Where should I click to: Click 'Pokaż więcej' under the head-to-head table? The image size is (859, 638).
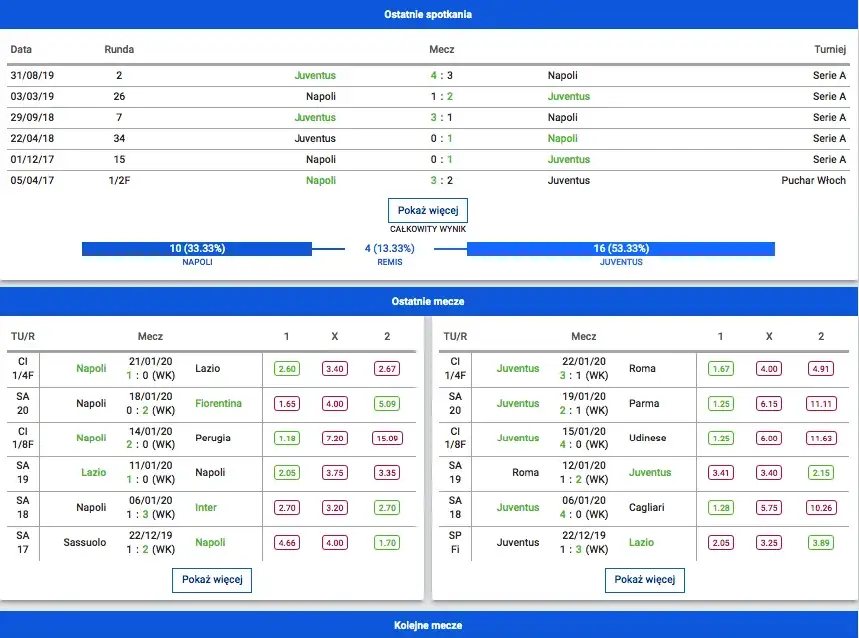pos(427,211)
